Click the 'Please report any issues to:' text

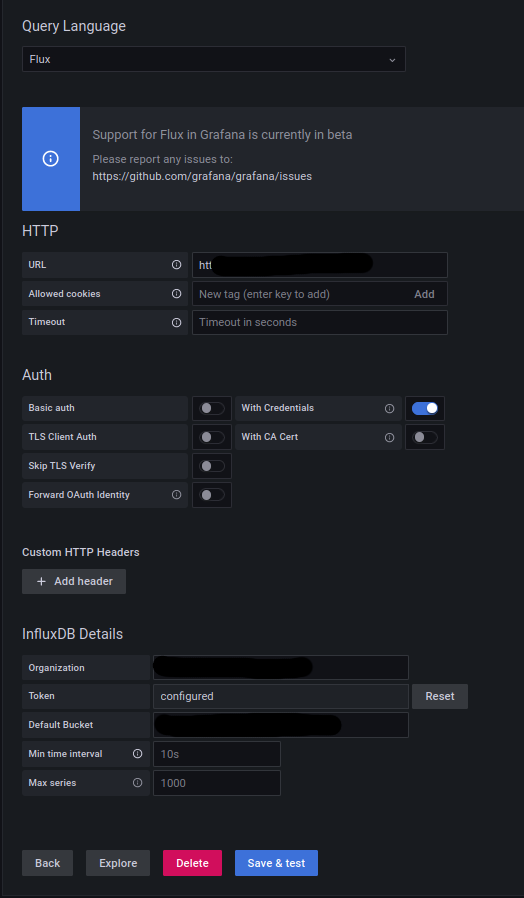(163, 159)
